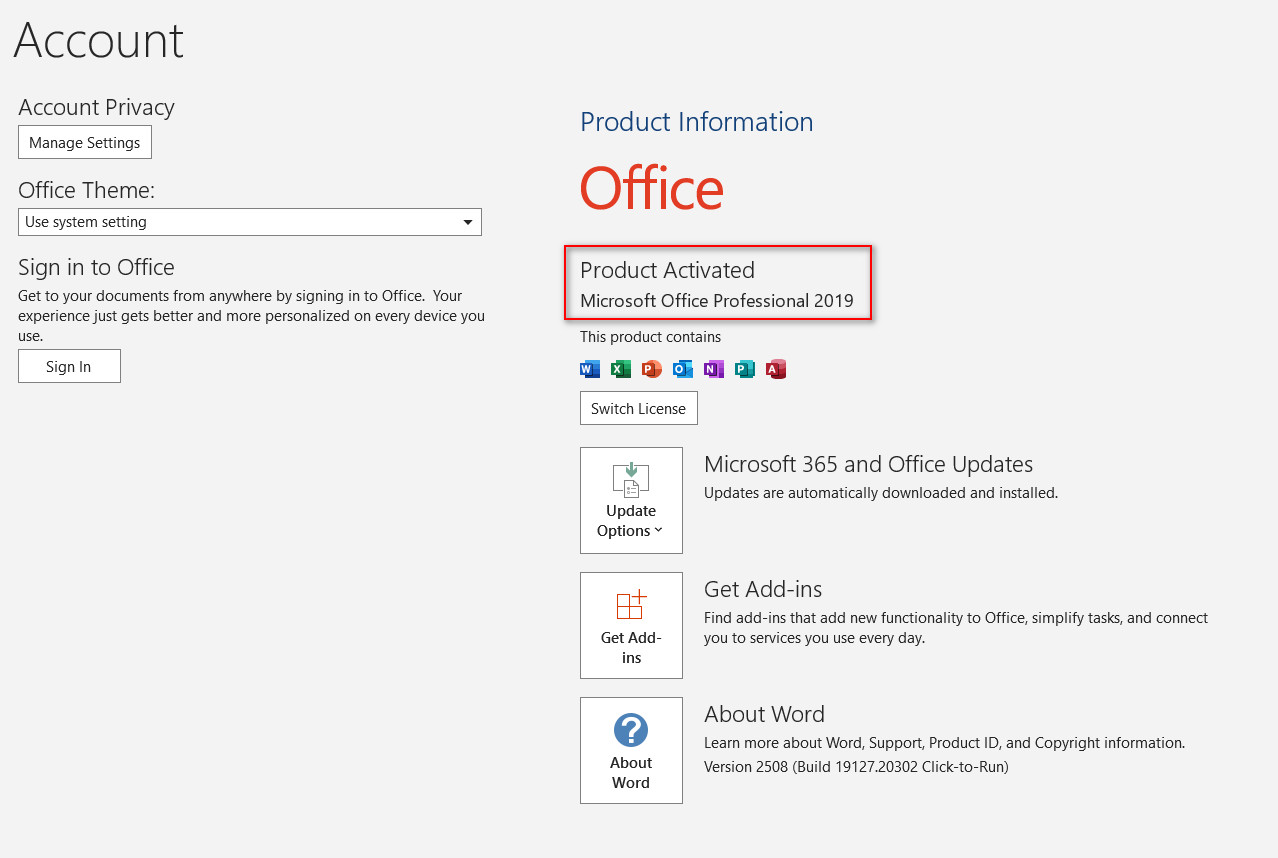The width and height of the screenshot is (1278, 858).
Task: Click the Outlook app icon
Action: 683,369
